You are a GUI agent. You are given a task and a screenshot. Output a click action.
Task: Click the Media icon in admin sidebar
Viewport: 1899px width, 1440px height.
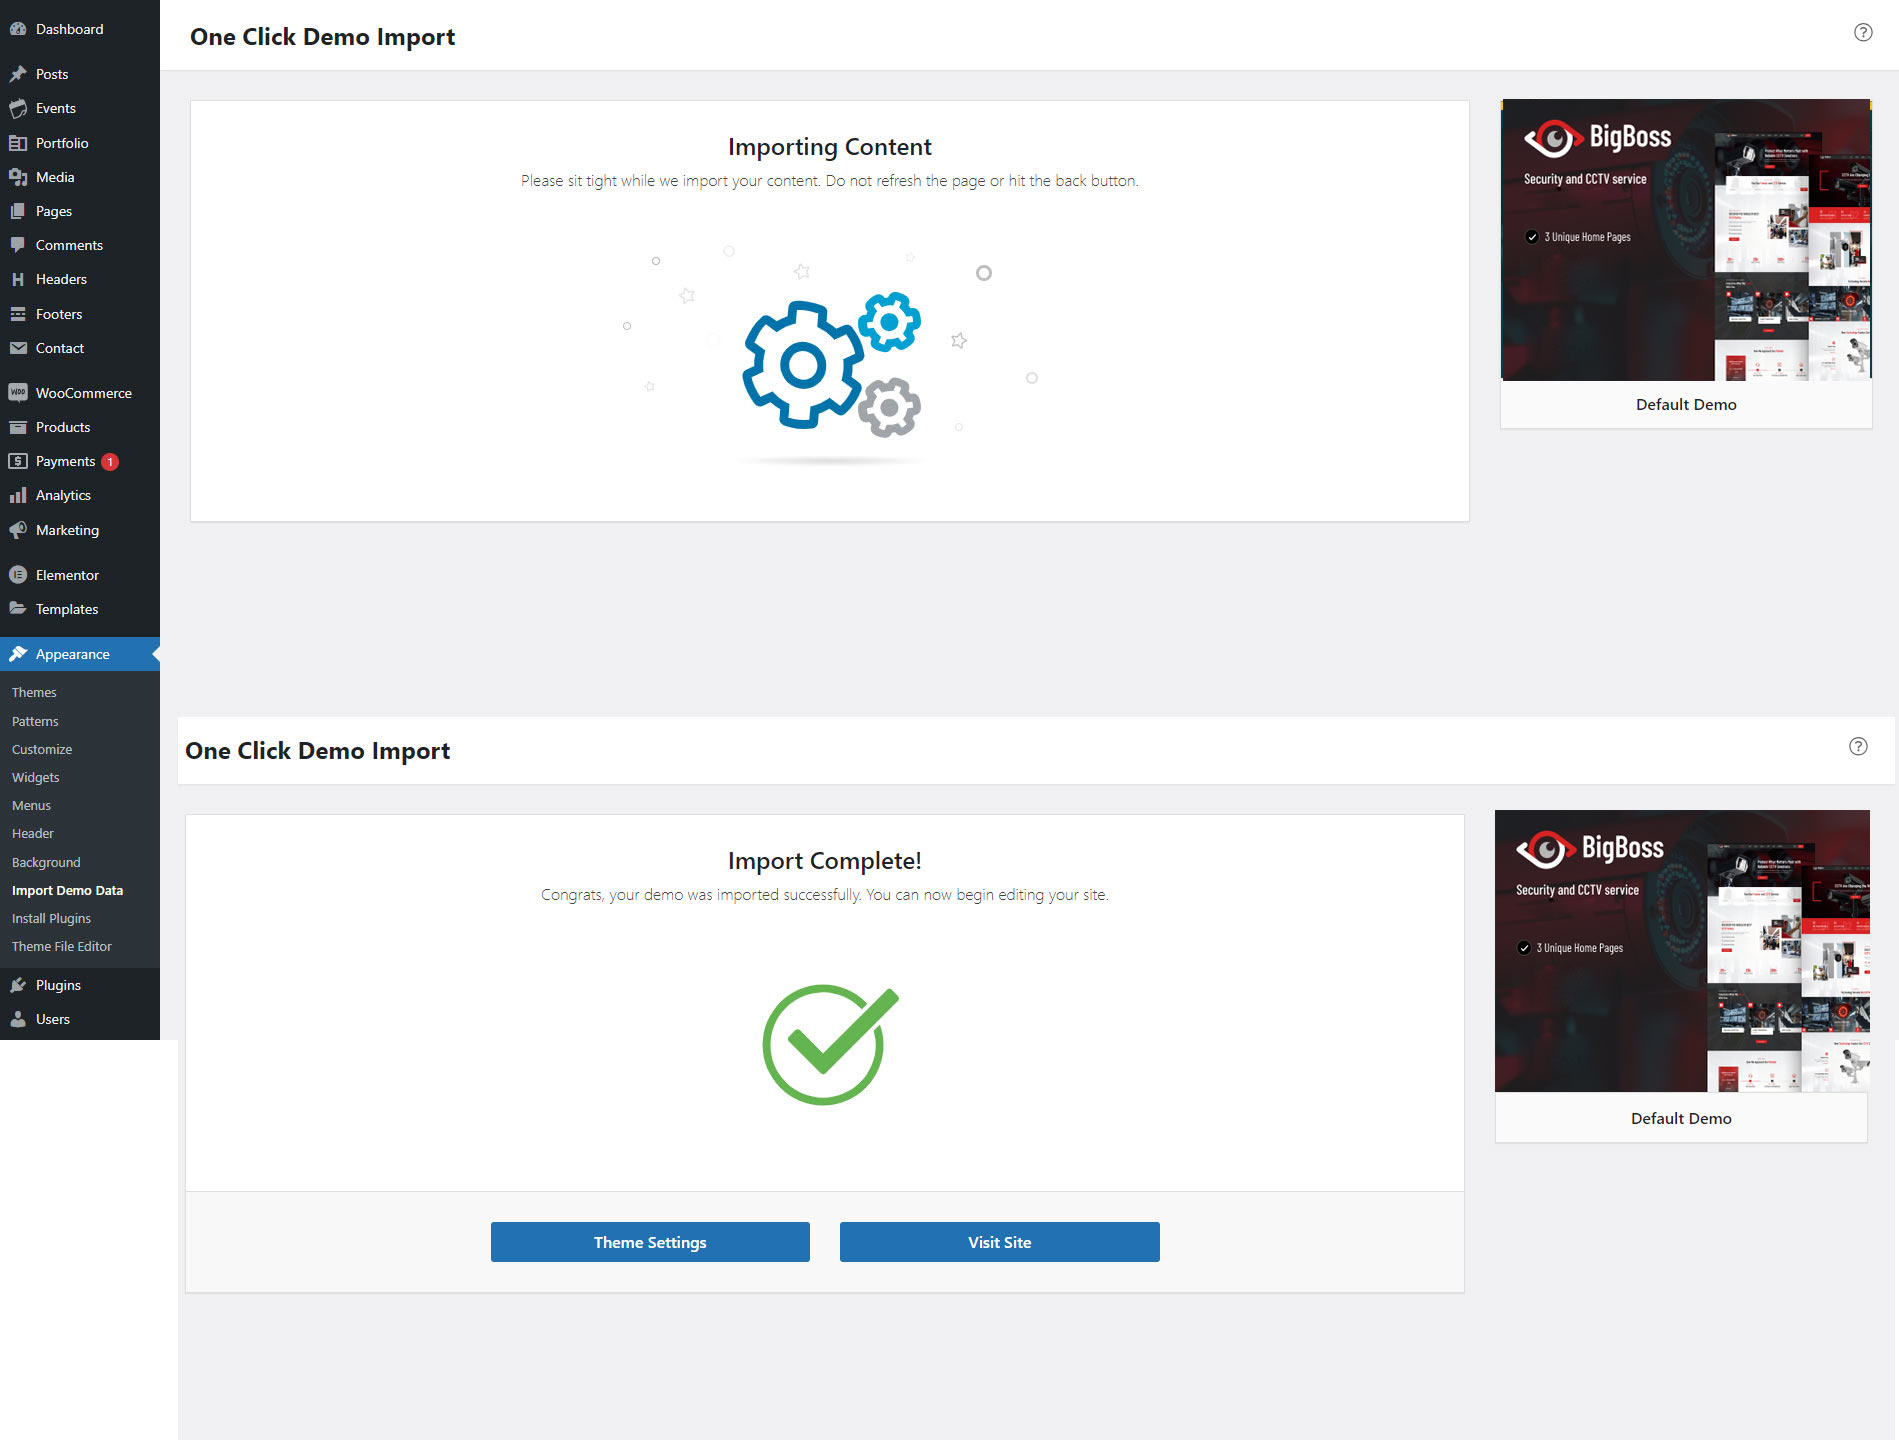18,177
